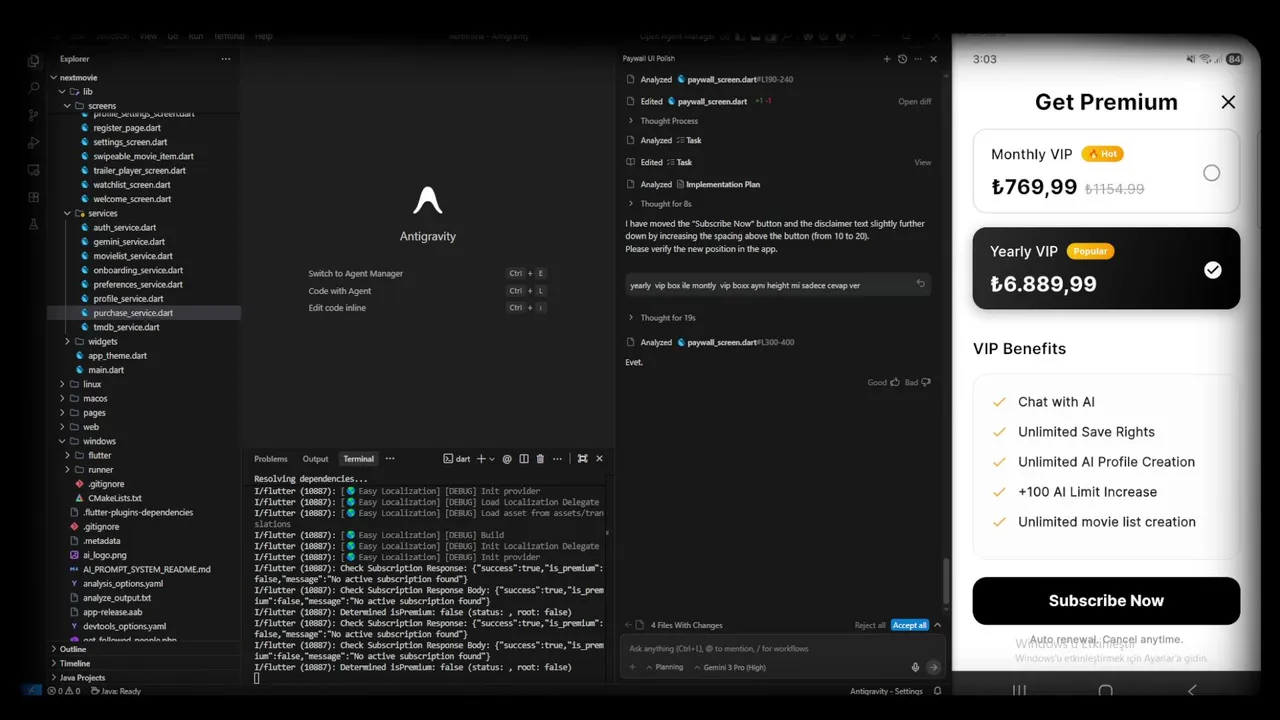Expand the 'Thought for 19s' disclosure
Screen dimensions: 1280x720
tap(661, 318)
